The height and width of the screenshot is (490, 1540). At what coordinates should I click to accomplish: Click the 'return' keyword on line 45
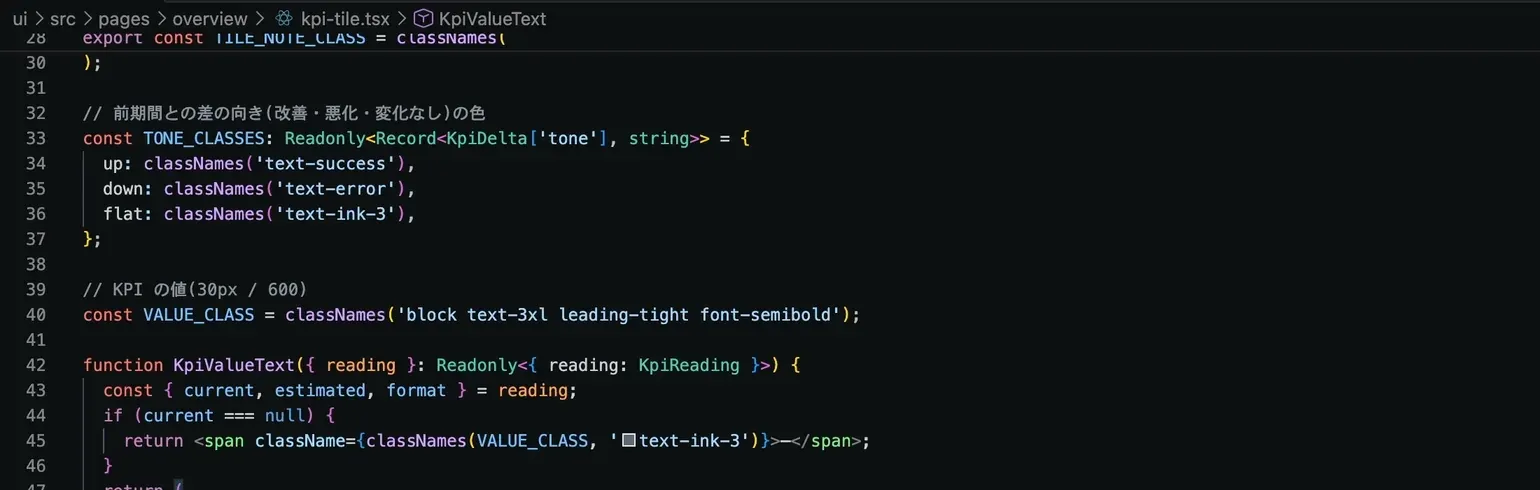(x=153, y=441)
